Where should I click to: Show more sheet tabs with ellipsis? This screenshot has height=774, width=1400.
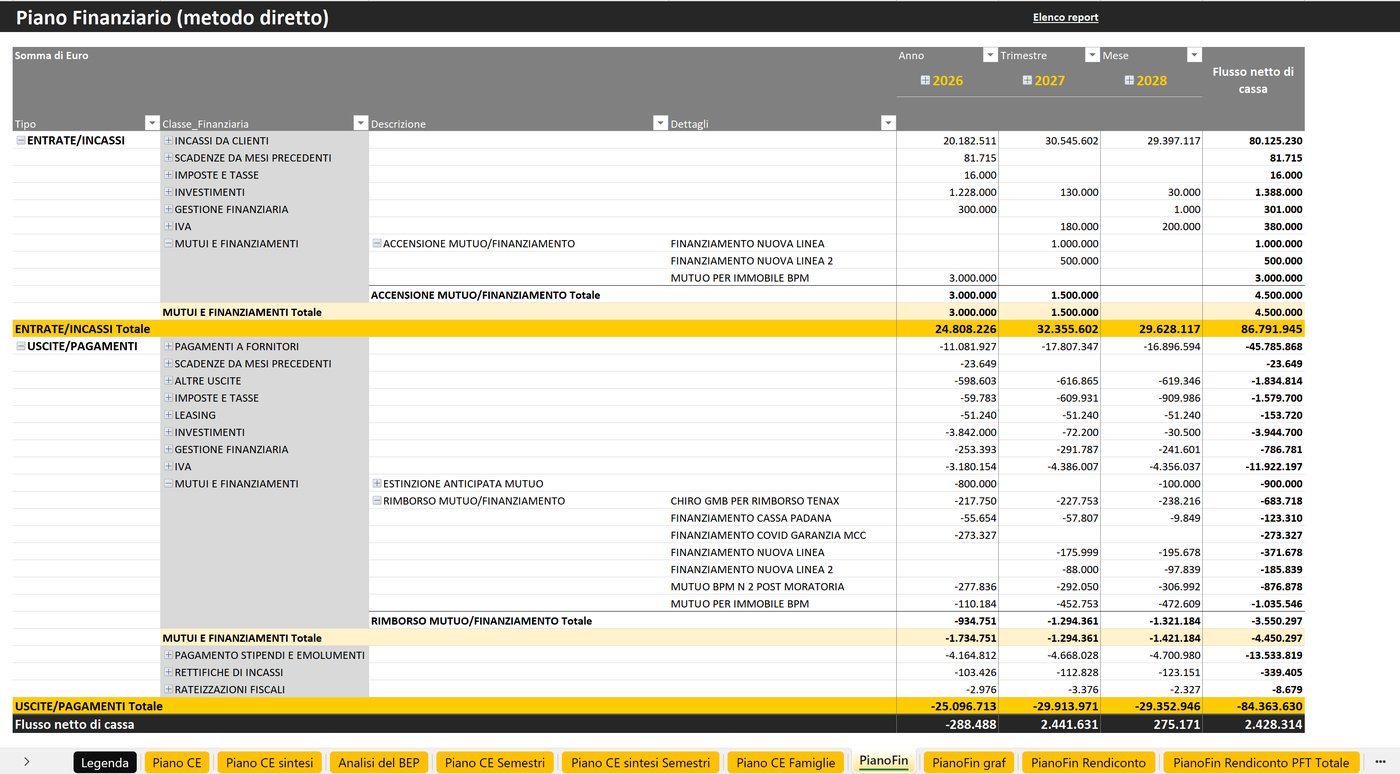[x=1380, y=762]
